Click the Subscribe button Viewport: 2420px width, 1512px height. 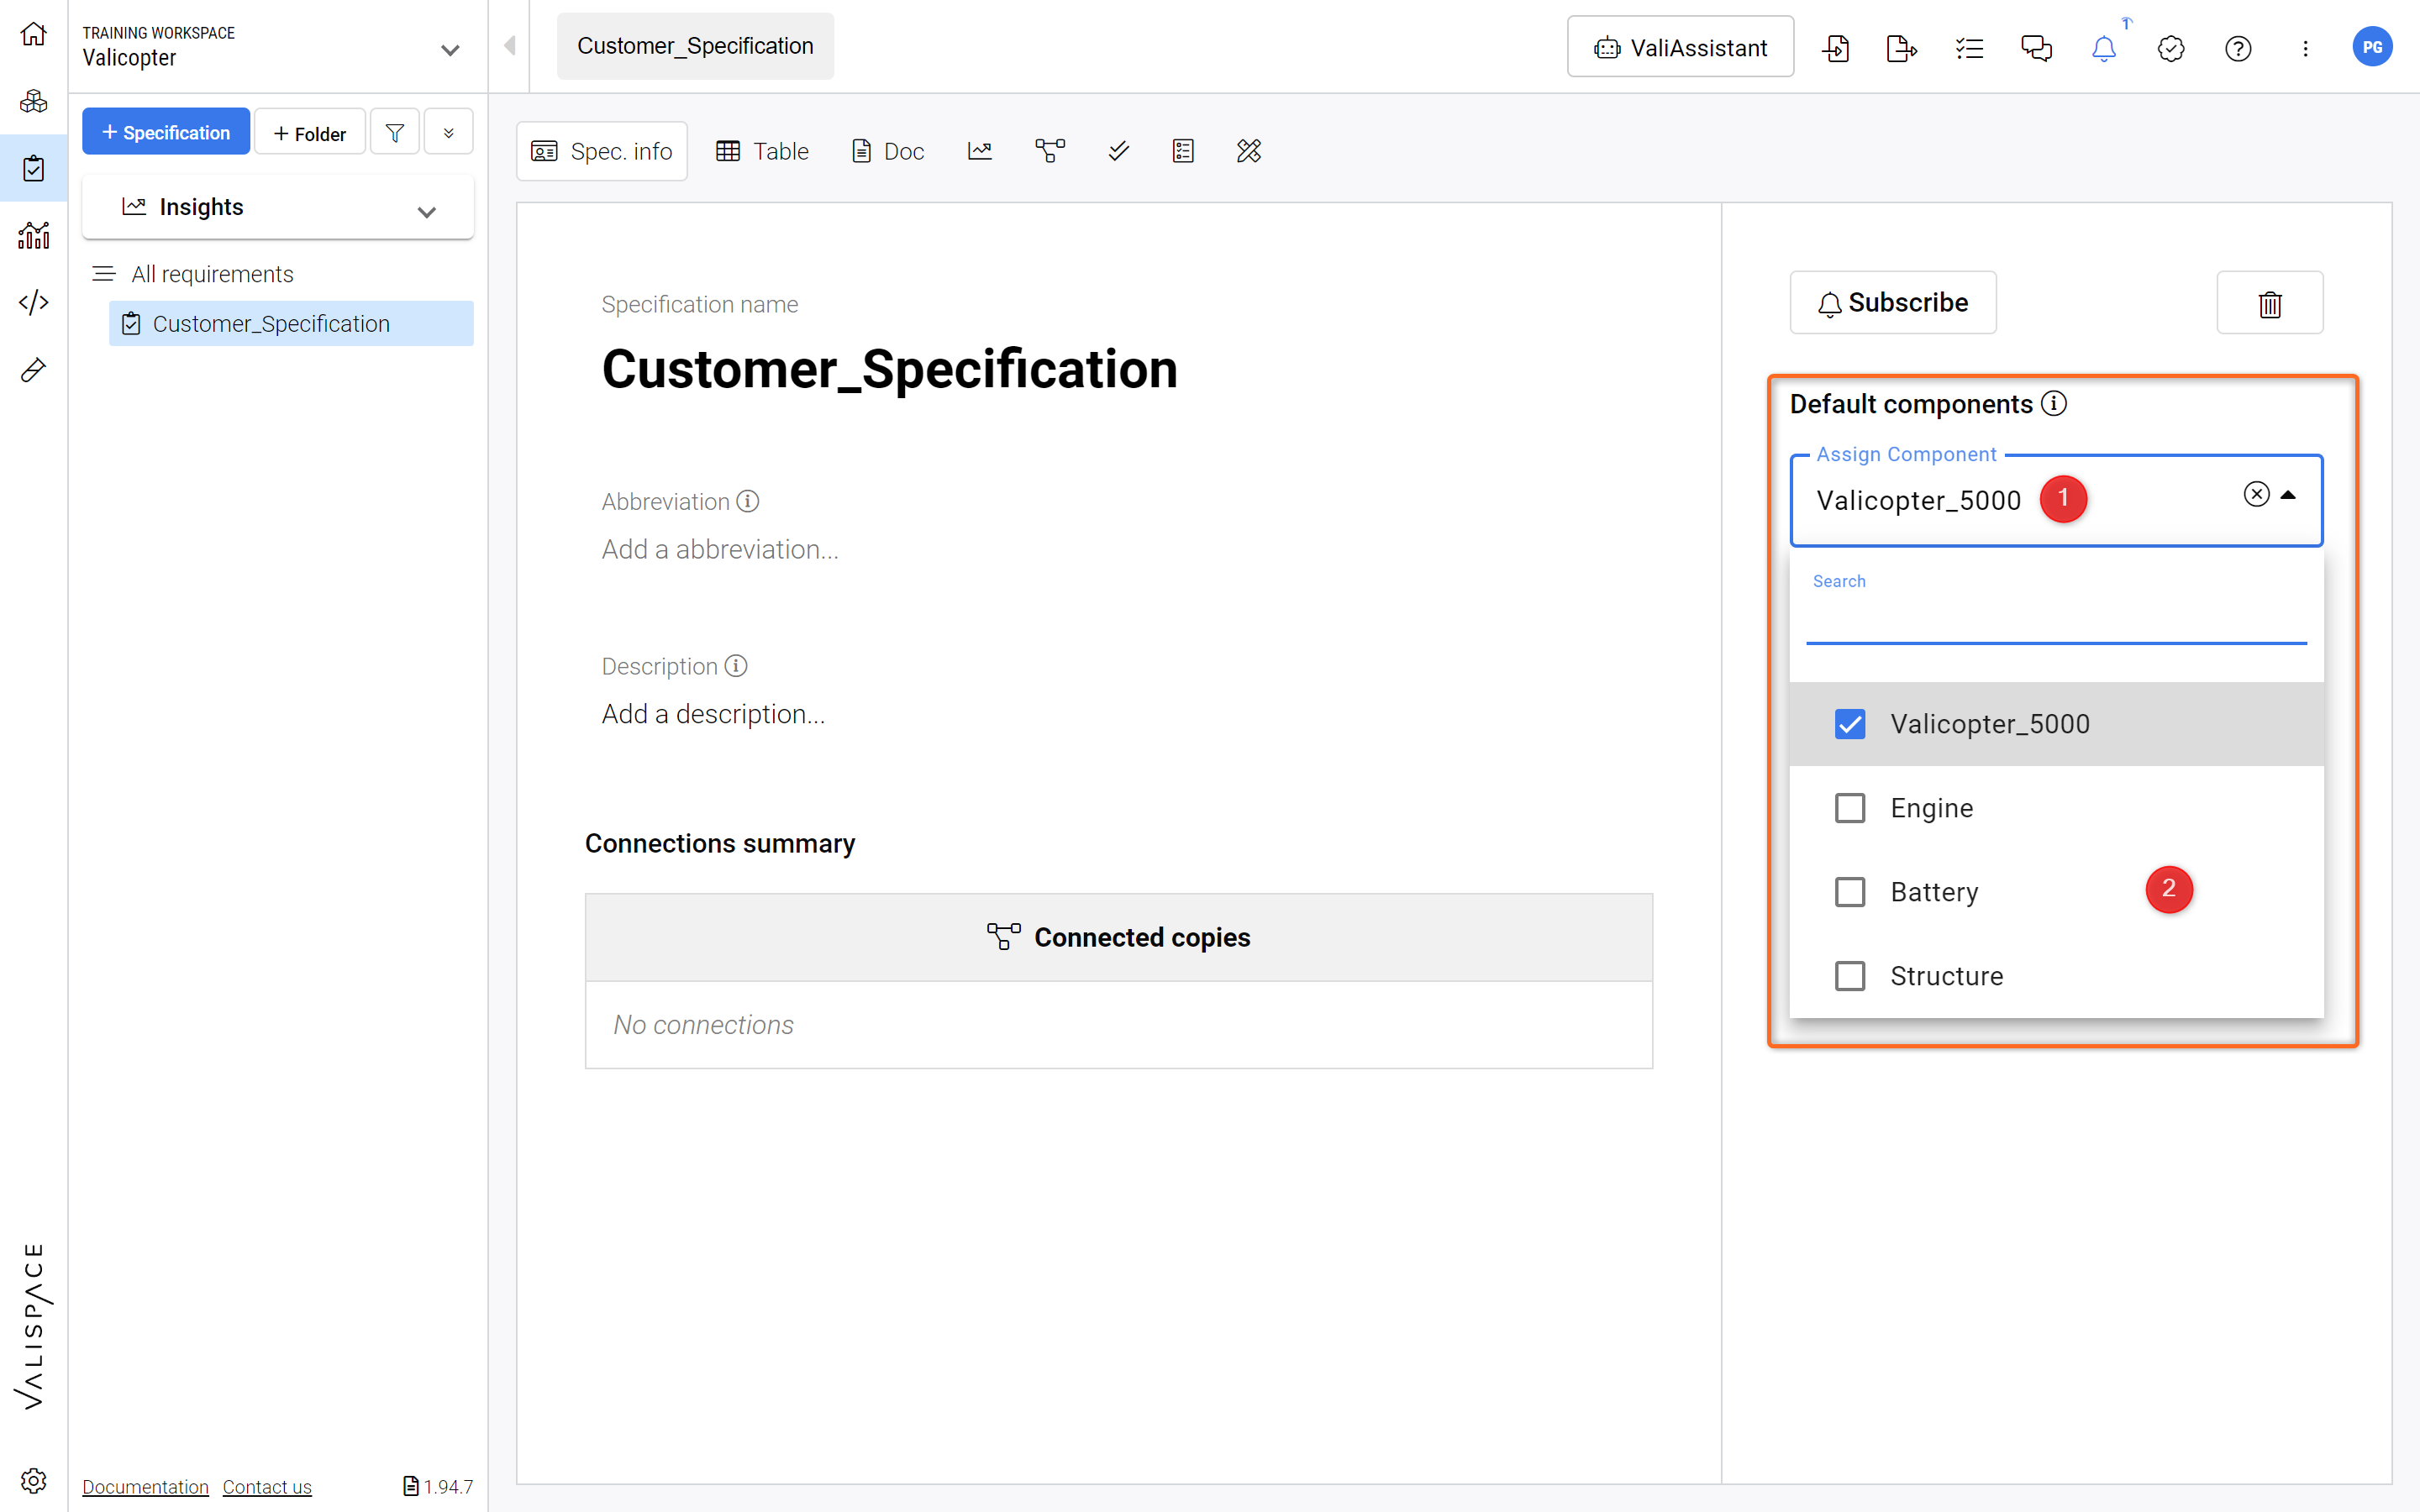[1893, 303]
